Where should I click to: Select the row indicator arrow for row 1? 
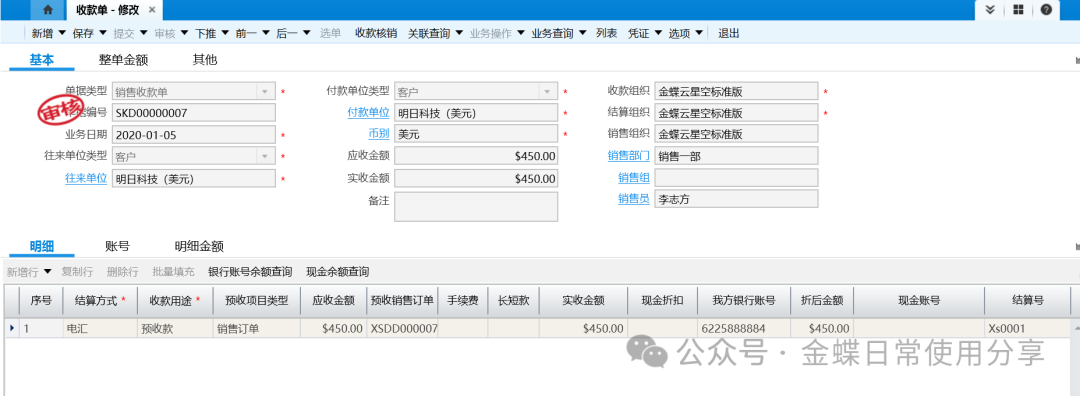[12, 329]
